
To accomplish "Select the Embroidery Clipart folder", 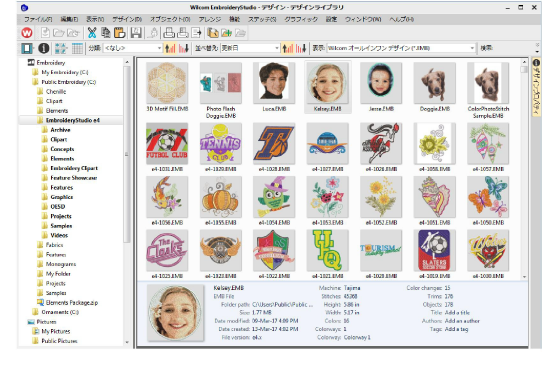I will (74, 168).
